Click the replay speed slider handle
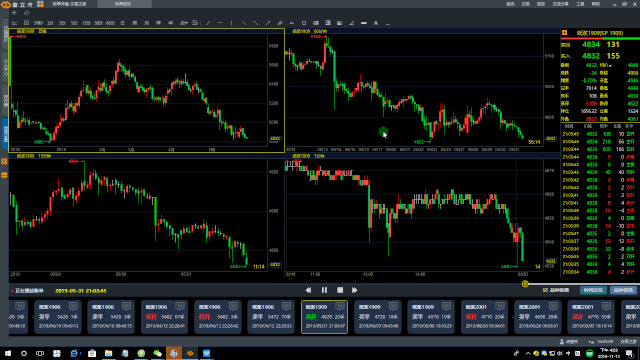Image resolution: width=640 pixels, height=360 pixels. 525,284
